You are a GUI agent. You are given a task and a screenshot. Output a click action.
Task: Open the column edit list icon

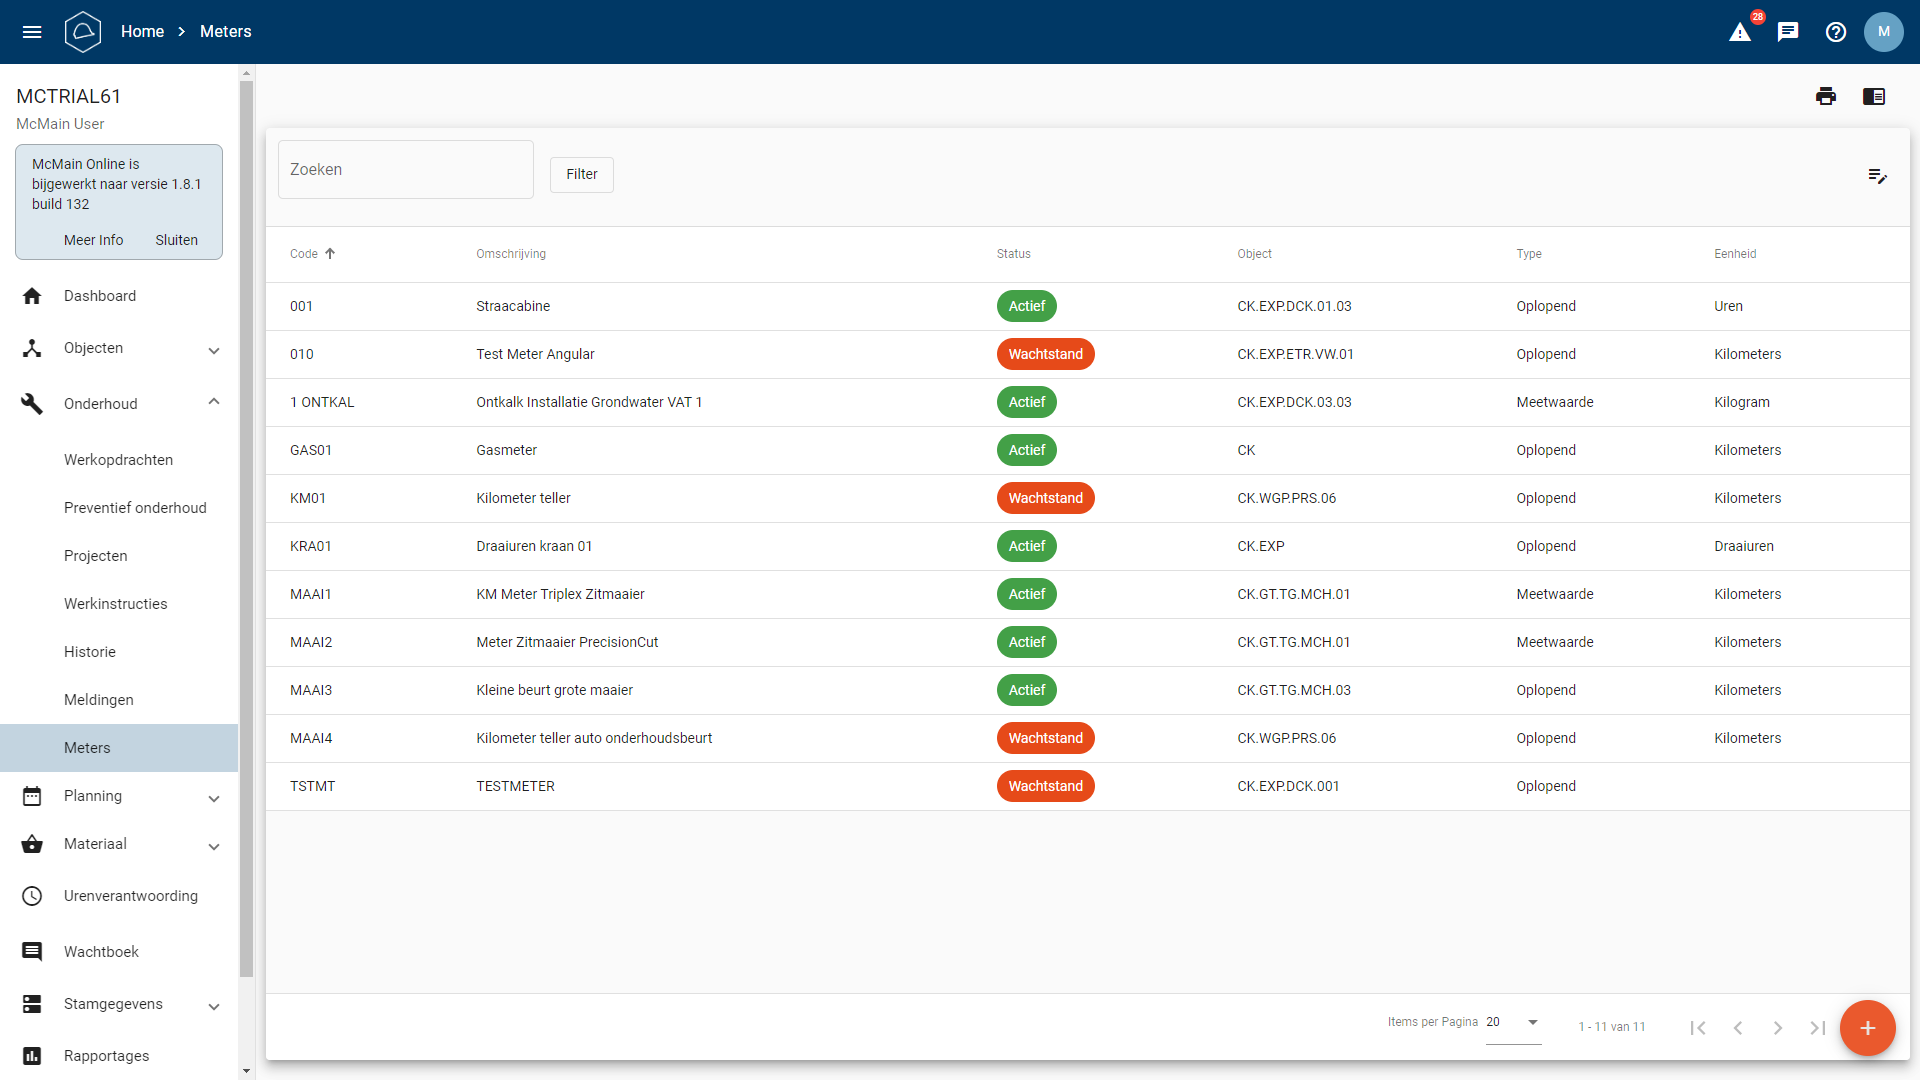1877,176
